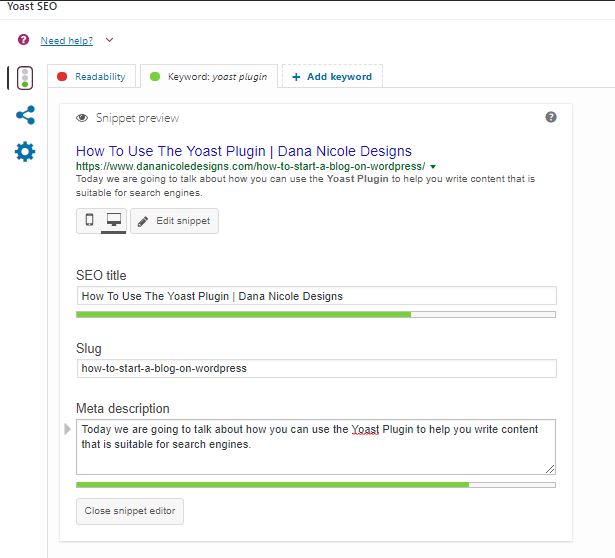Click the meta description length progress bar
Screen dimensions: 615x558
click(x=316, y=485)
